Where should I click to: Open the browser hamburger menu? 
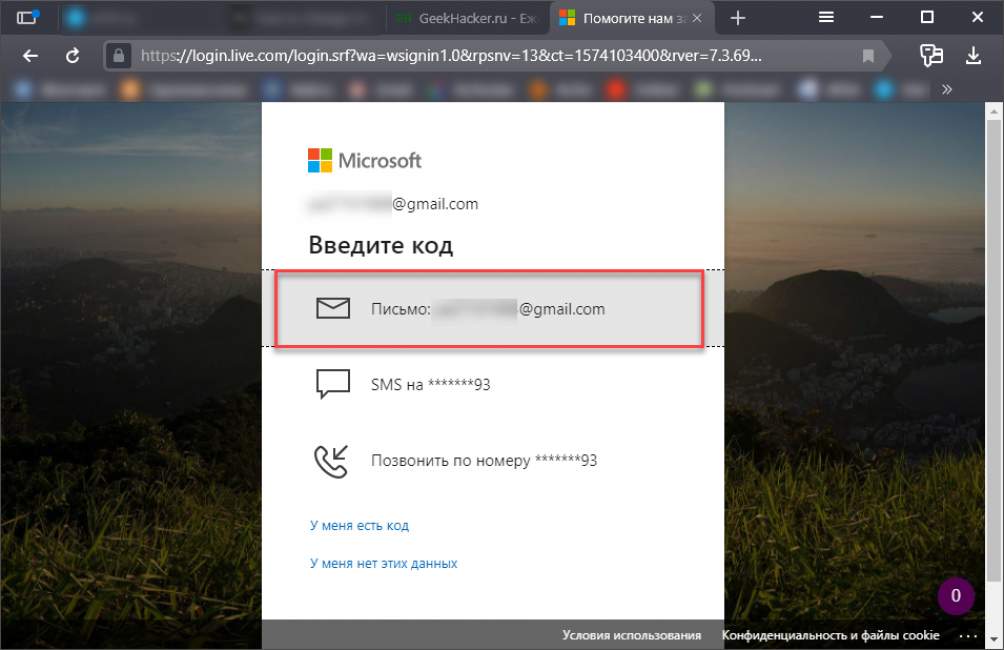(x=826, y=17)
